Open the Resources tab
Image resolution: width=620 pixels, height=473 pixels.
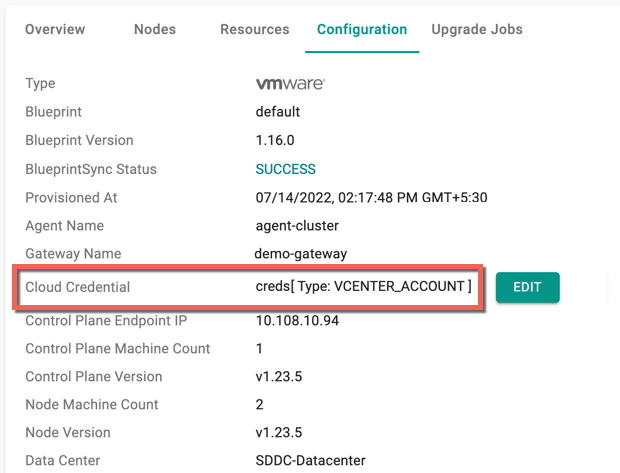[x=255, y=29]
